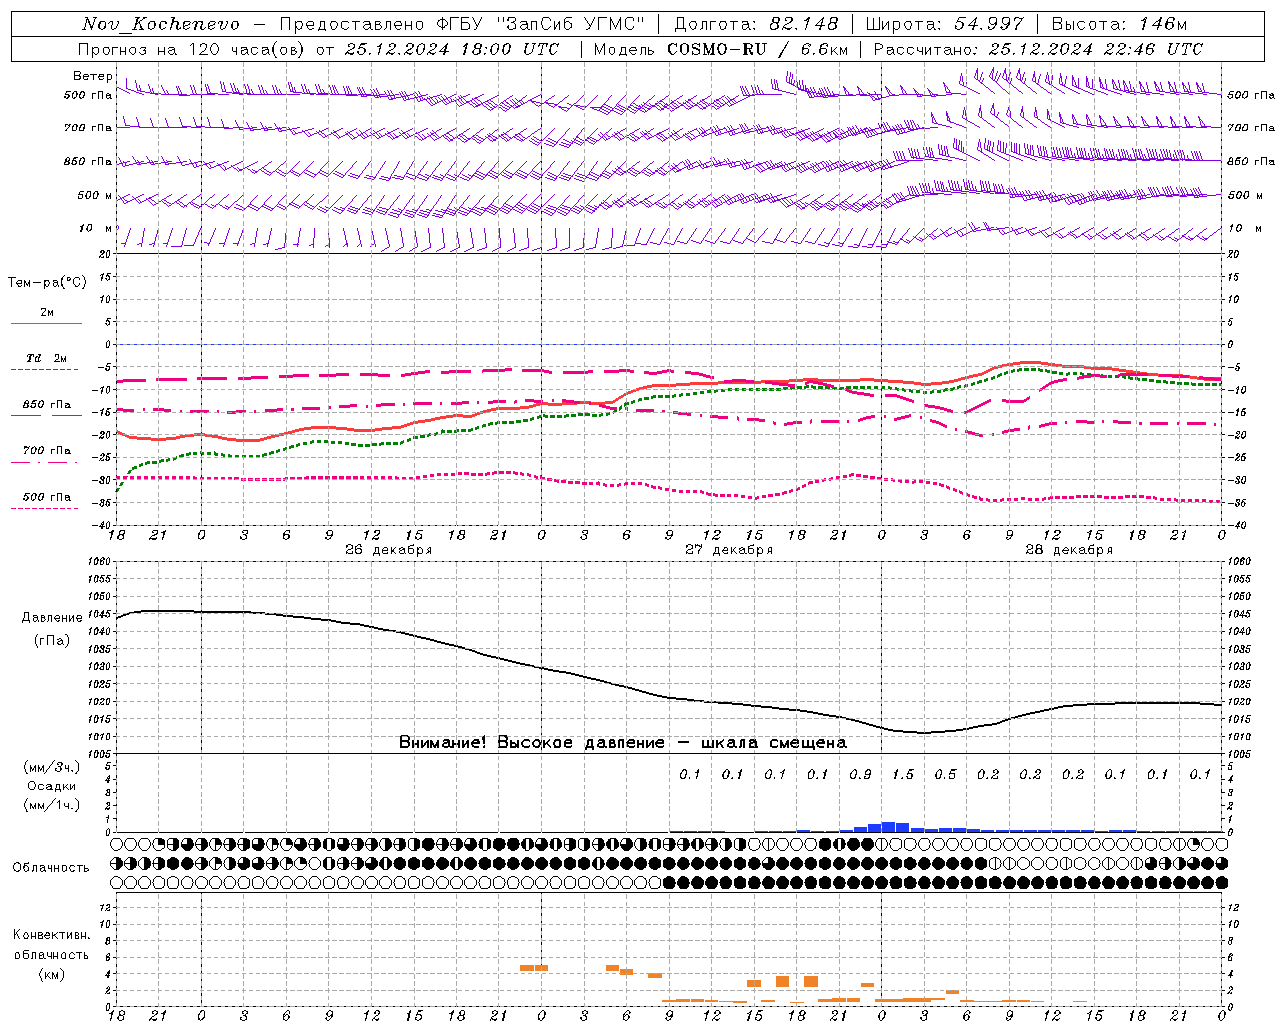The height and width of the screenshot is (1024, 1280).
Task: Click the 'Давление' pressure panel label
Action: click(52, 618)
